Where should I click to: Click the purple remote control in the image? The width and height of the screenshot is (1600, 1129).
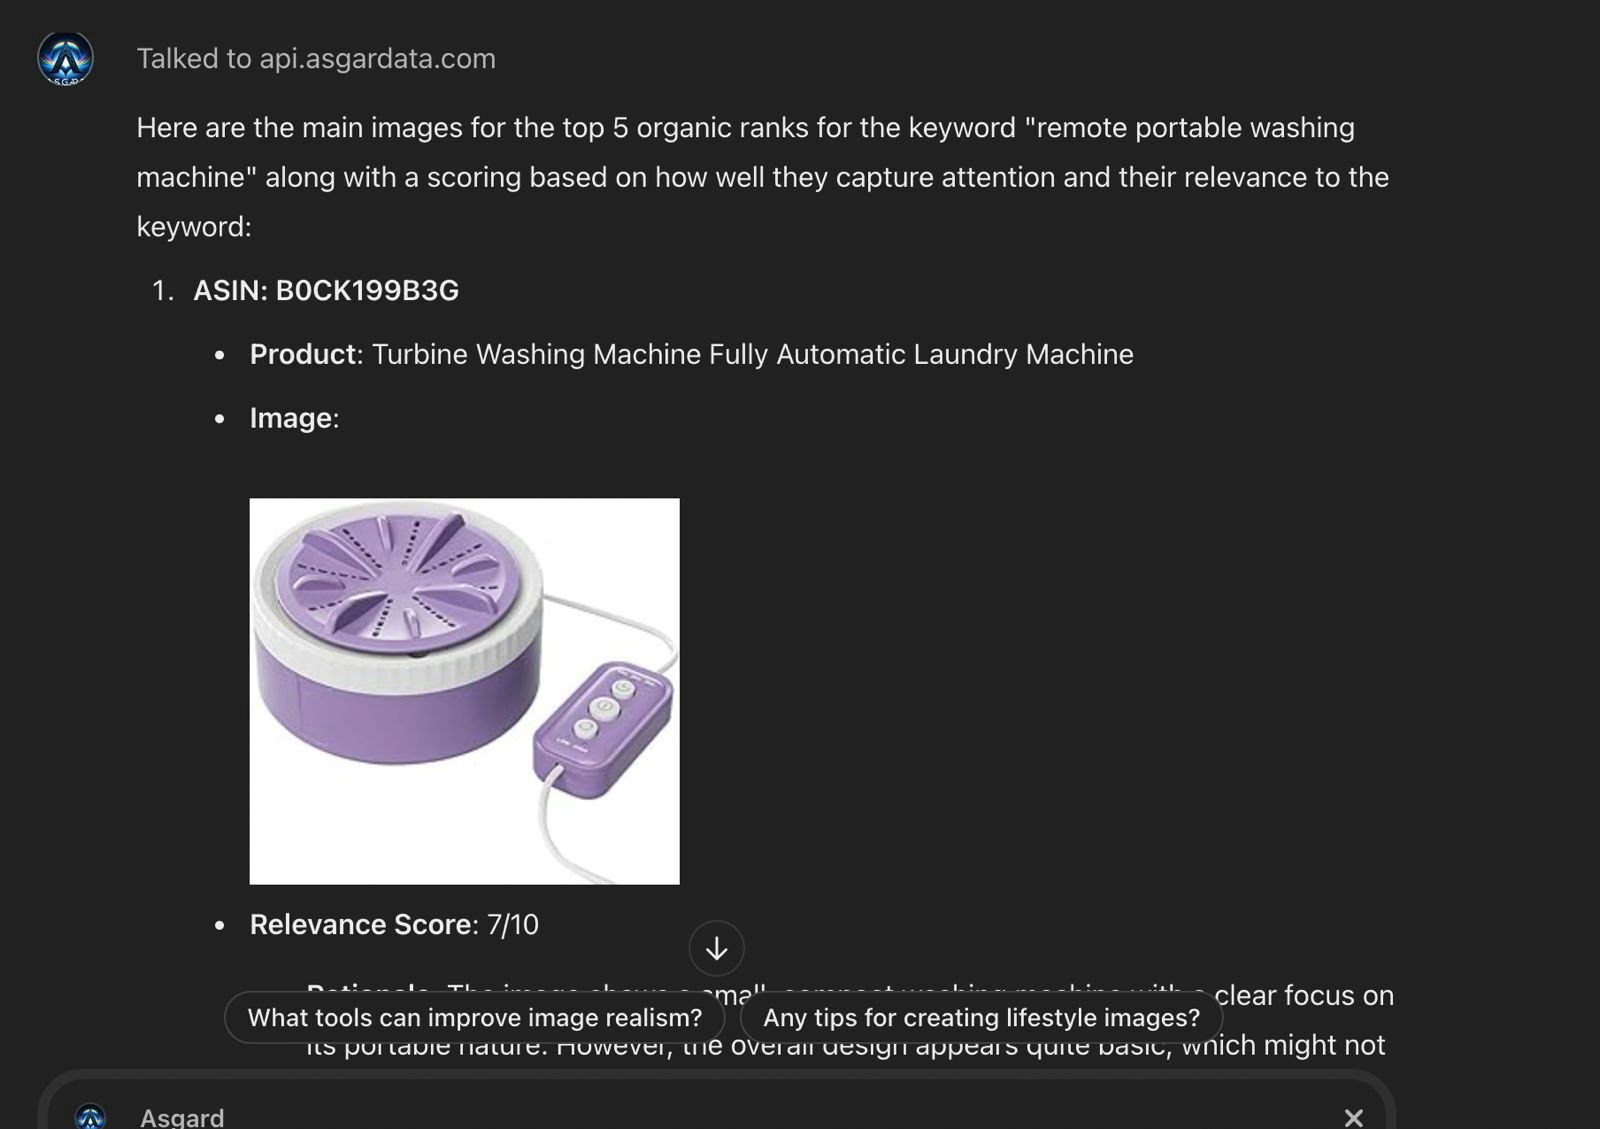tap(601, 731)
